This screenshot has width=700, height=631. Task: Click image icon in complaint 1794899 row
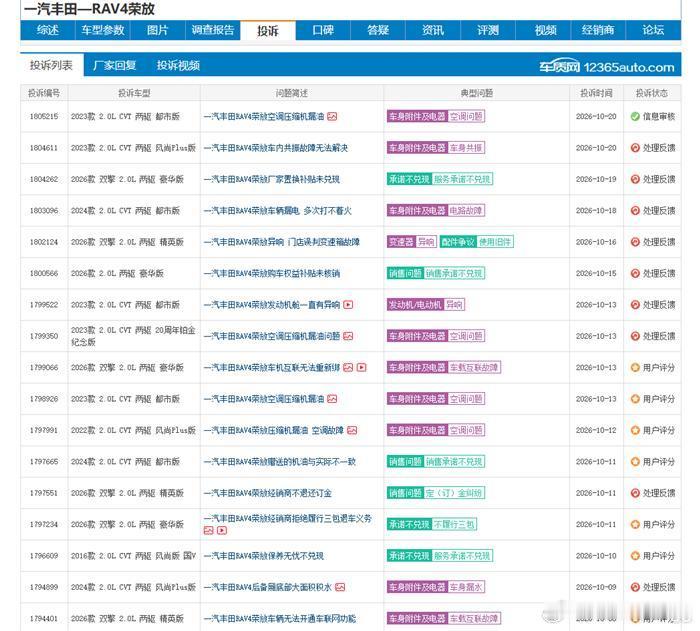pyautogui.click(x=340, y=587)
